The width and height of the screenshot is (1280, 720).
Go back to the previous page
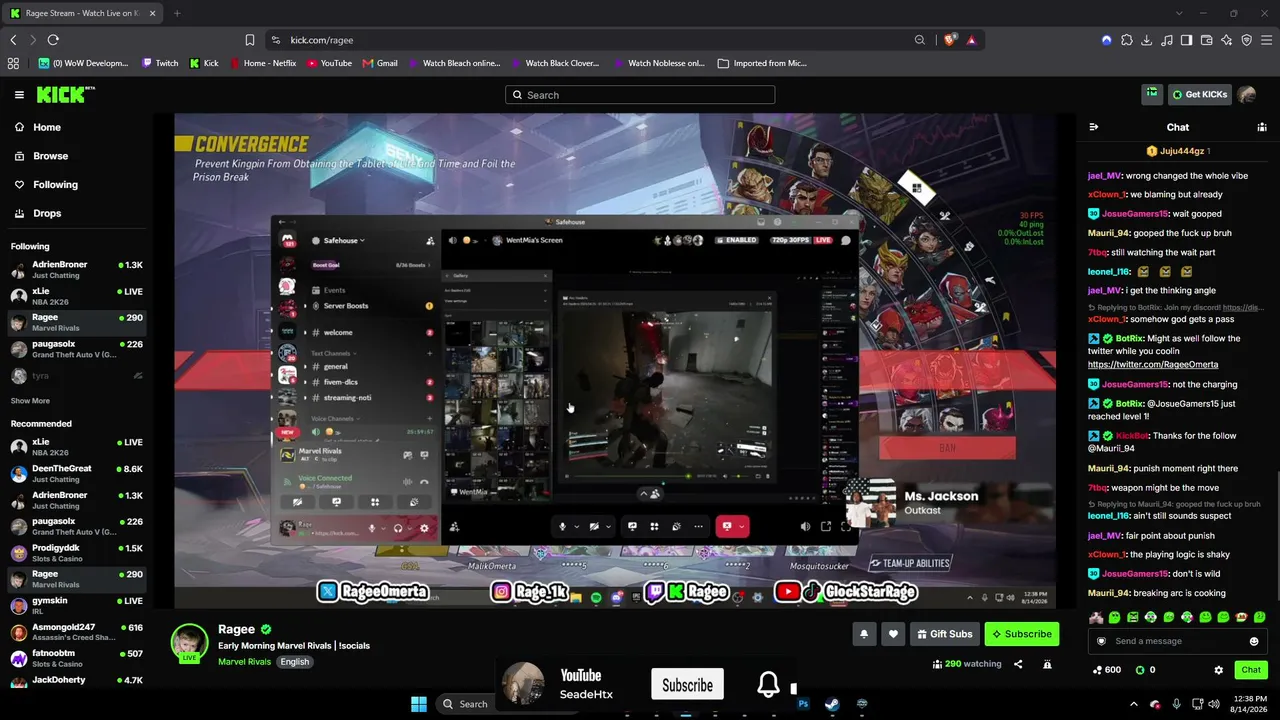13,40
